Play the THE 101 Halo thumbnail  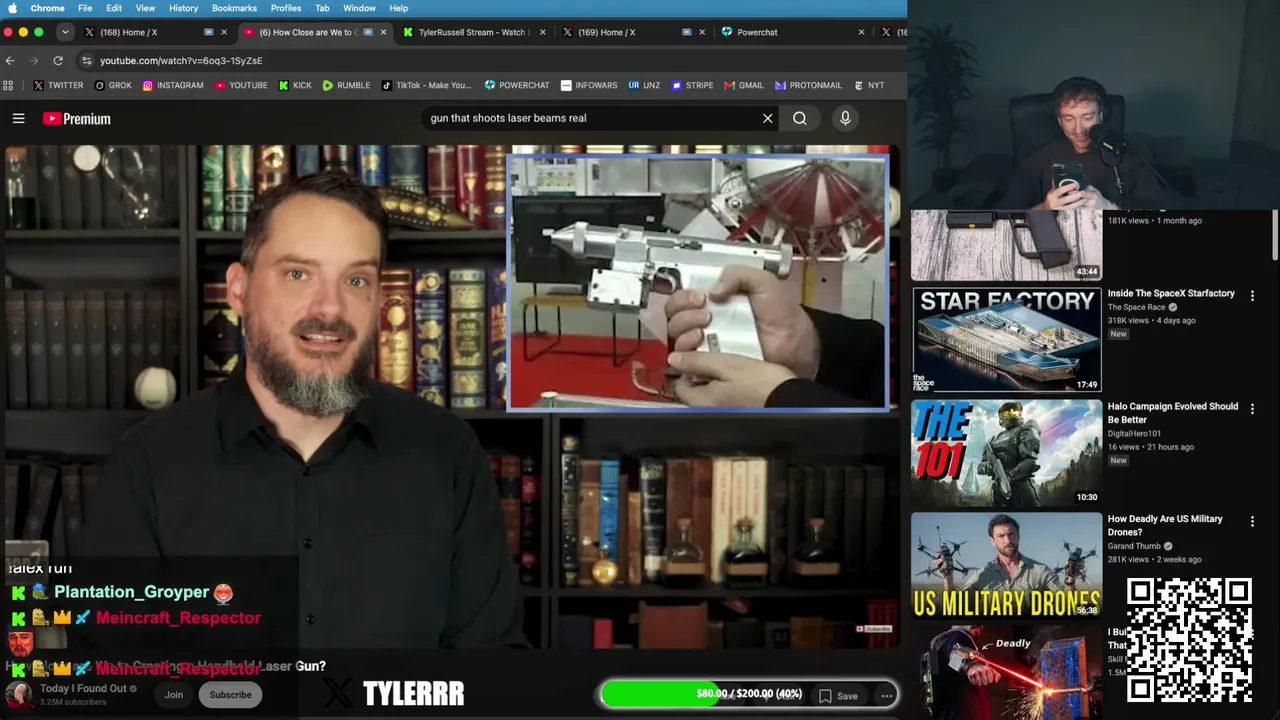[x=1006, y=453]
